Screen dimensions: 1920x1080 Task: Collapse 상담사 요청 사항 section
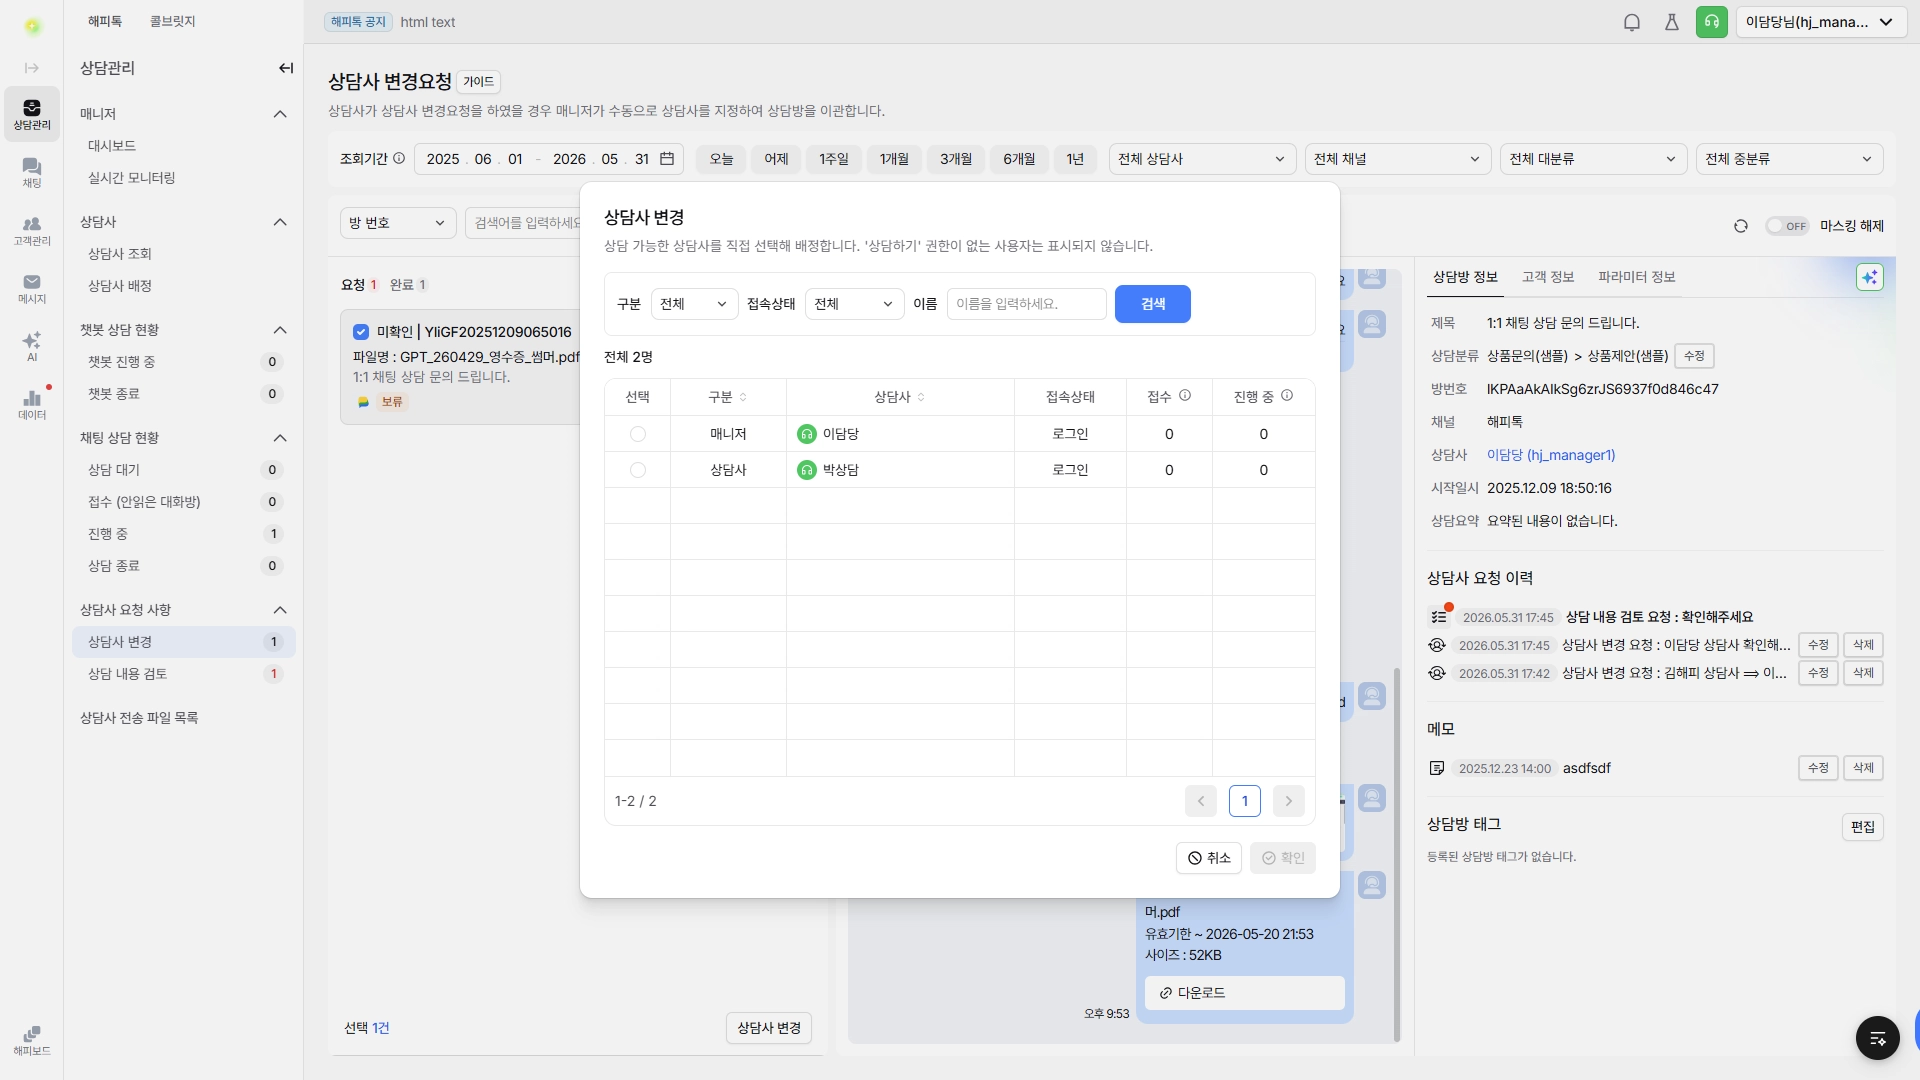pos(280,610)
